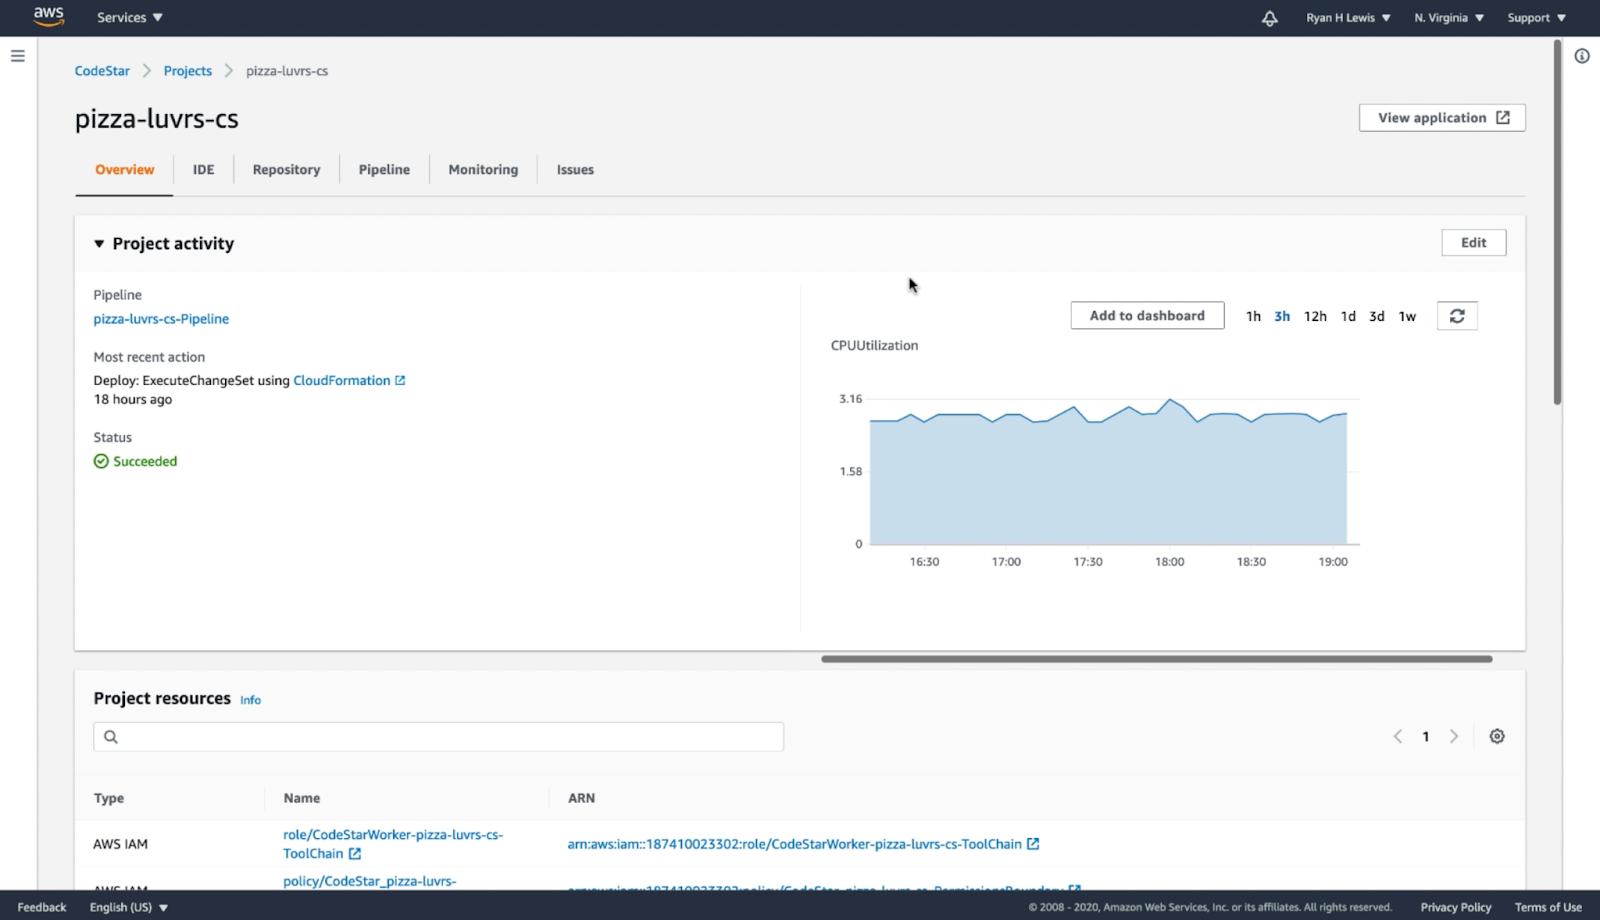Screen dimensions: 1600x920
Task: Click the Succeeded status text
Action: click(x=145, y=461)
